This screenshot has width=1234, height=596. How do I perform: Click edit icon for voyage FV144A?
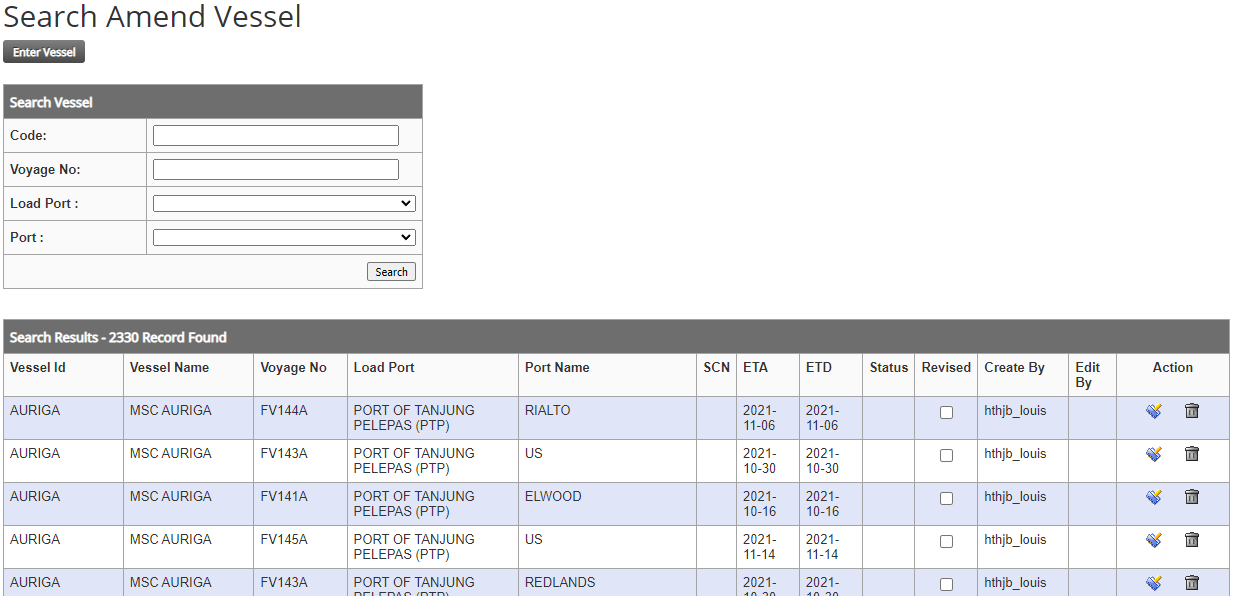tap(1153, 411)
